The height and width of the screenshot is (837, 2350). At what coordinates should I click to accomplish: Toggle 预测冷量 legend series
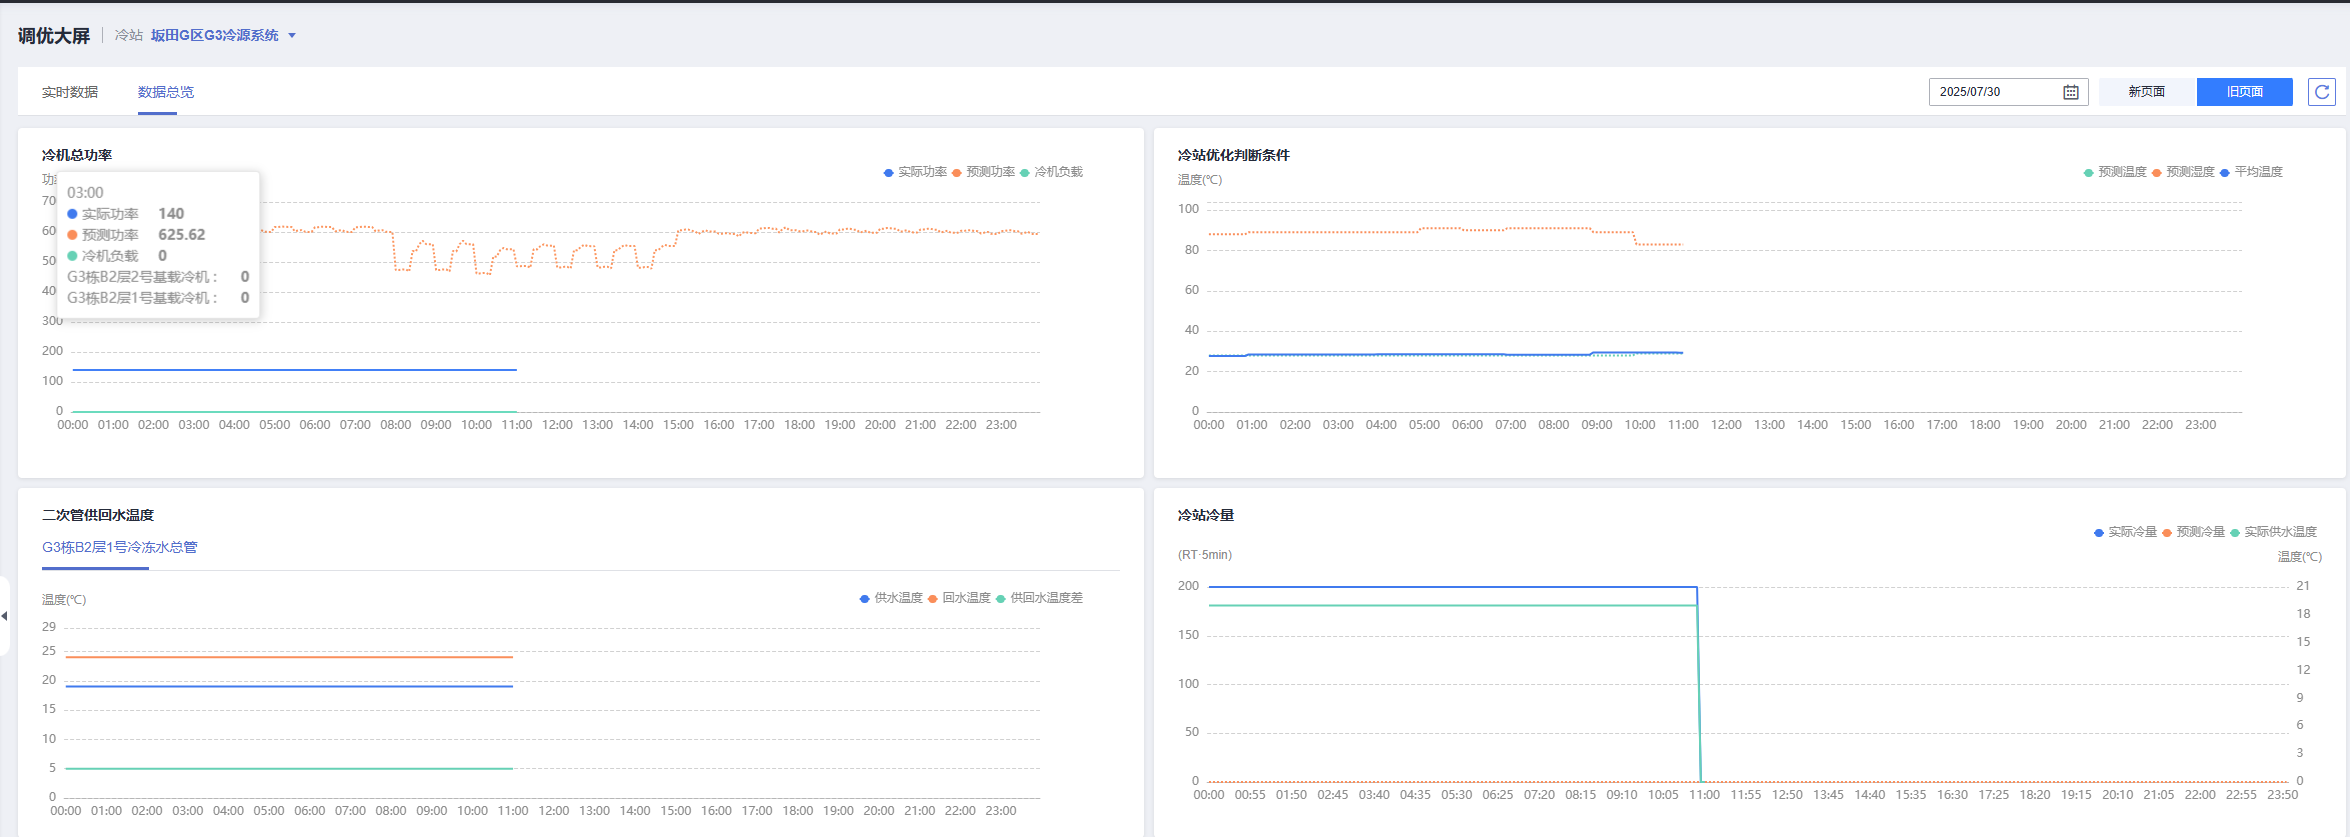(2193, 532)
